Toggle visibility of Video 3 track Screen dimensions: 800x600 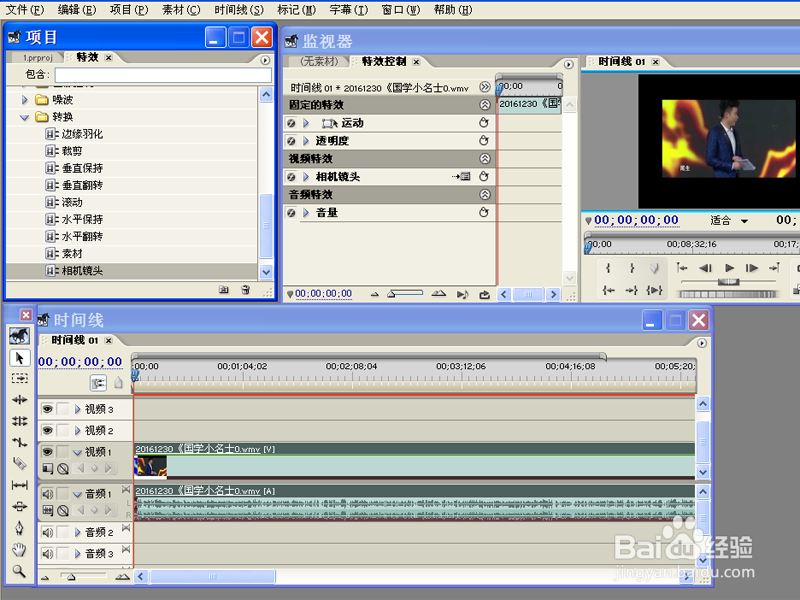pos(47,409)
